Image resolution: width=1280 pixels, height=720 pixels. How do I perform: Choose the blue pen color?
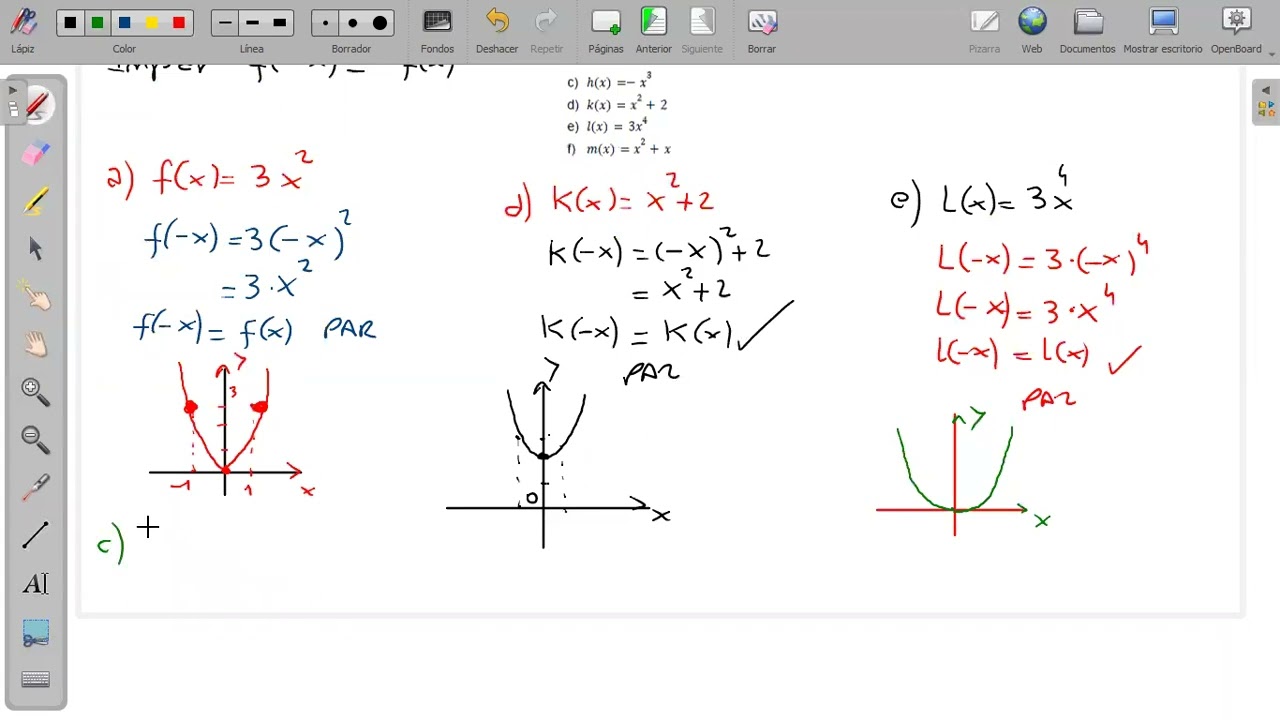click(124, 23)
